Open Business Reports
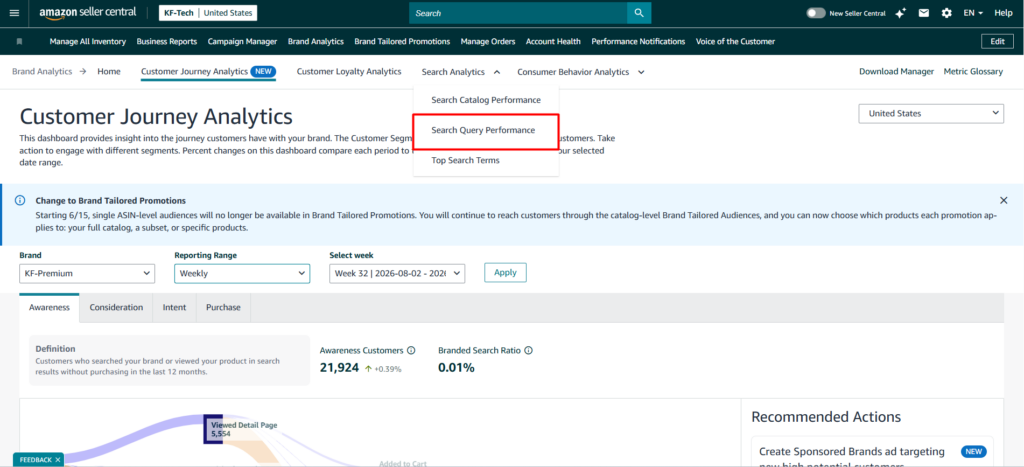 pyautogui.click(x=167, y=41)
